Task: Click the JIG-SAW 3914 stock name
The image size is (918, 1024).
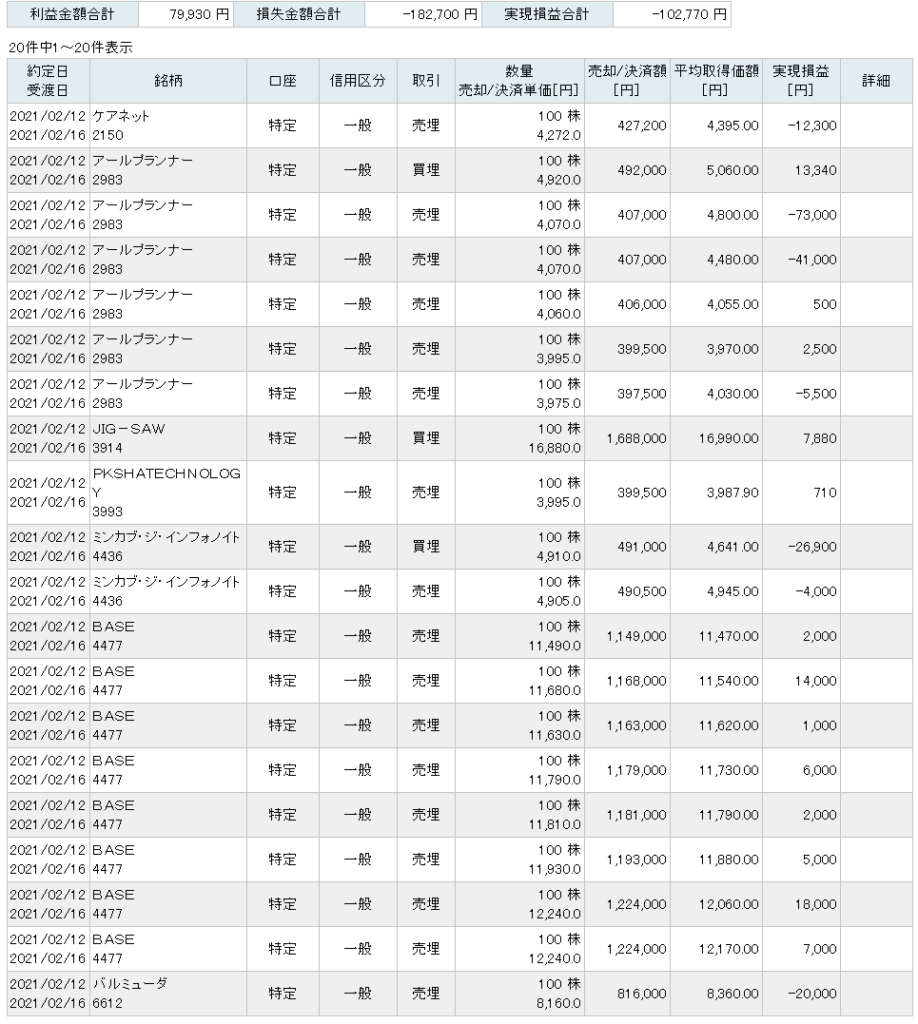Action: pyautogui.click(x=129, y=438)
